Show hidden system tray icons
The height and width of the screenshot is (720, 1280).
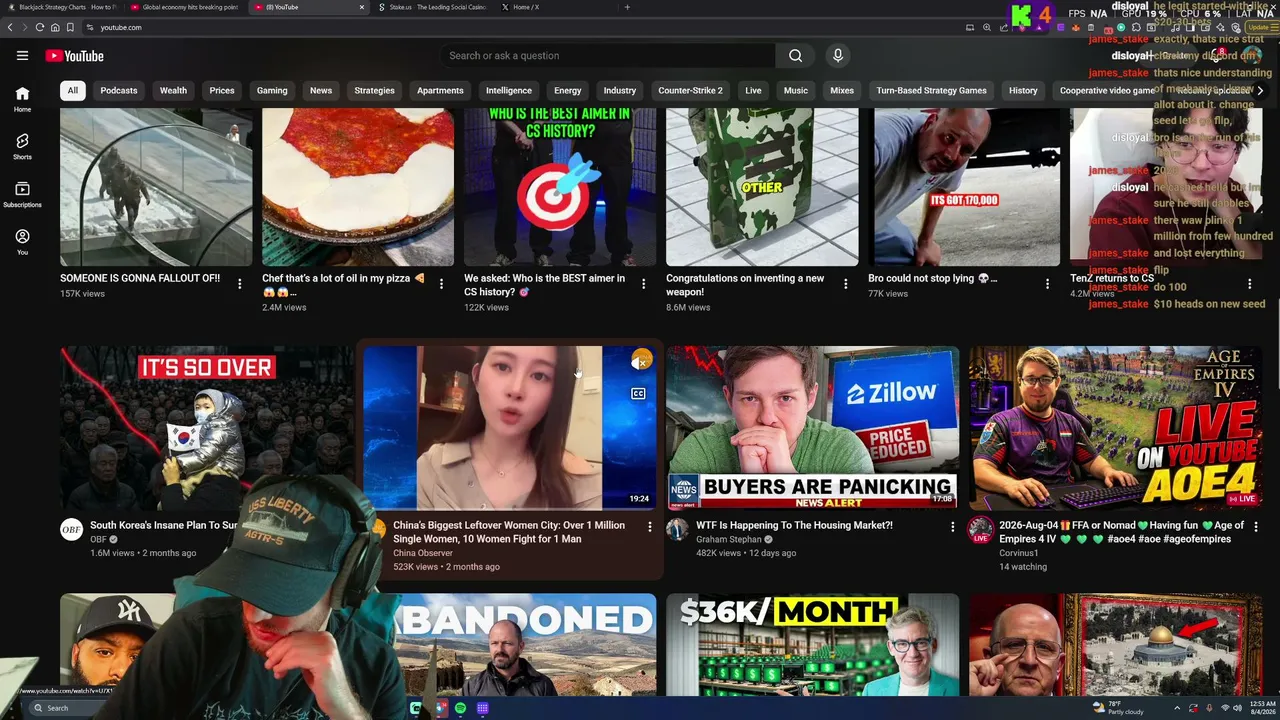1176,708
